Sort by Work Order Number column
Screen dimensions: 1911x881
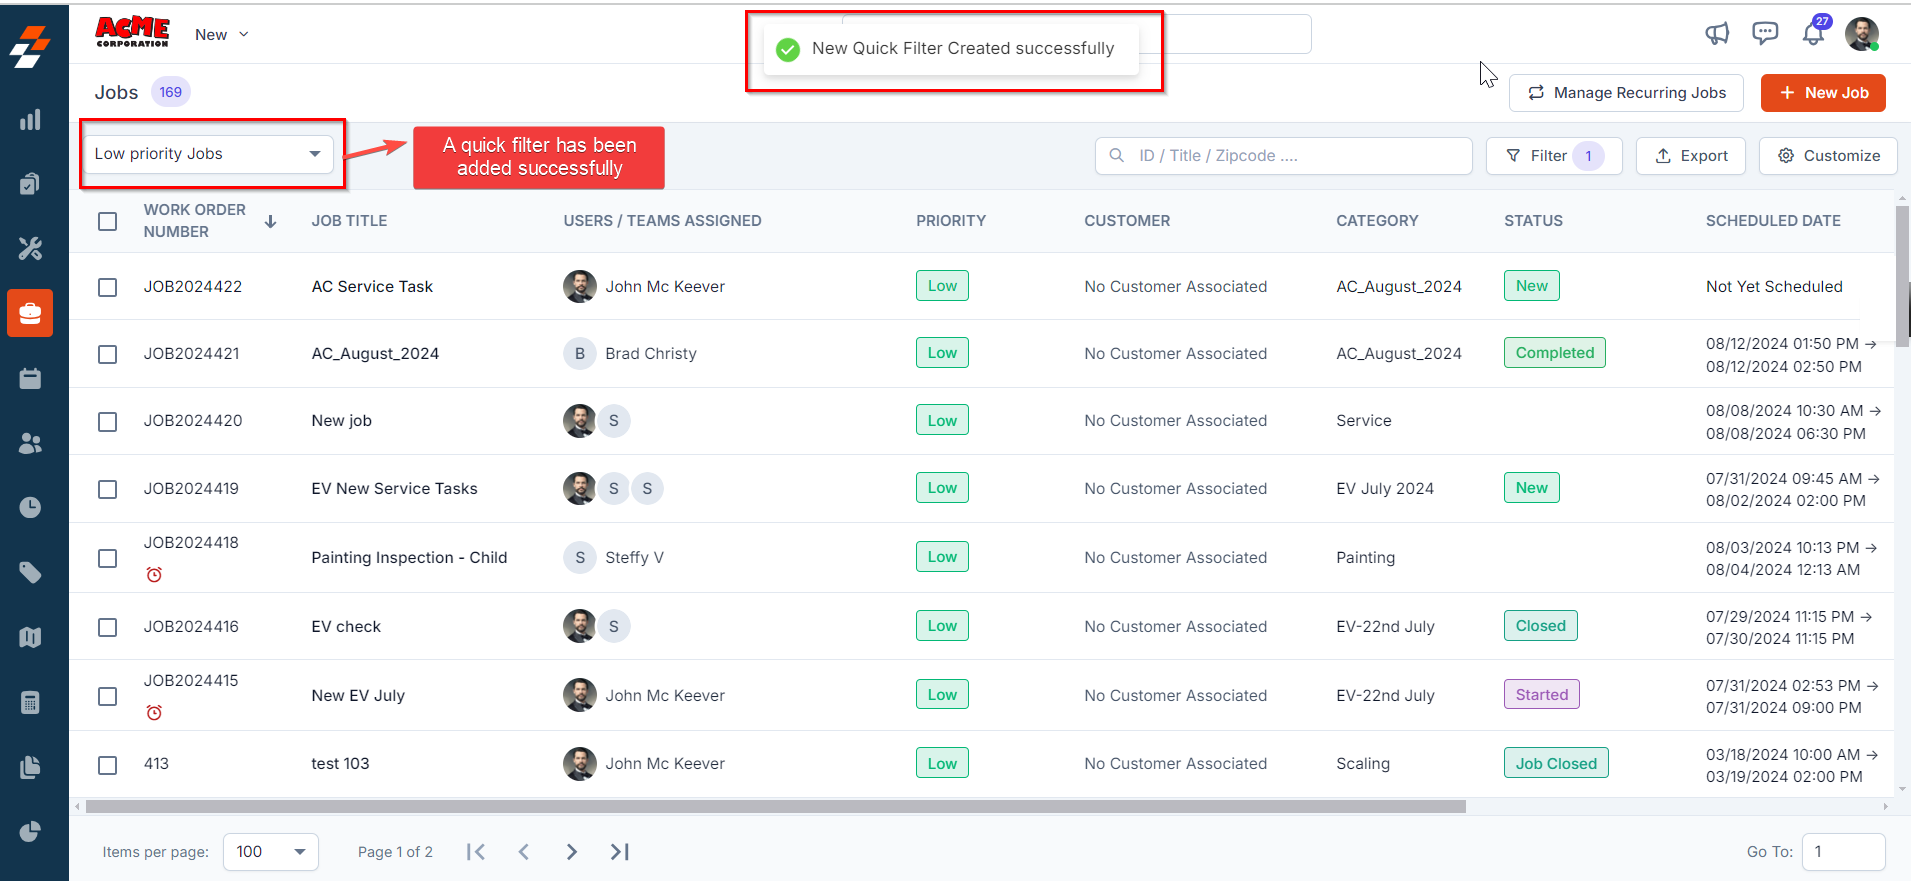tap(270, 221)
